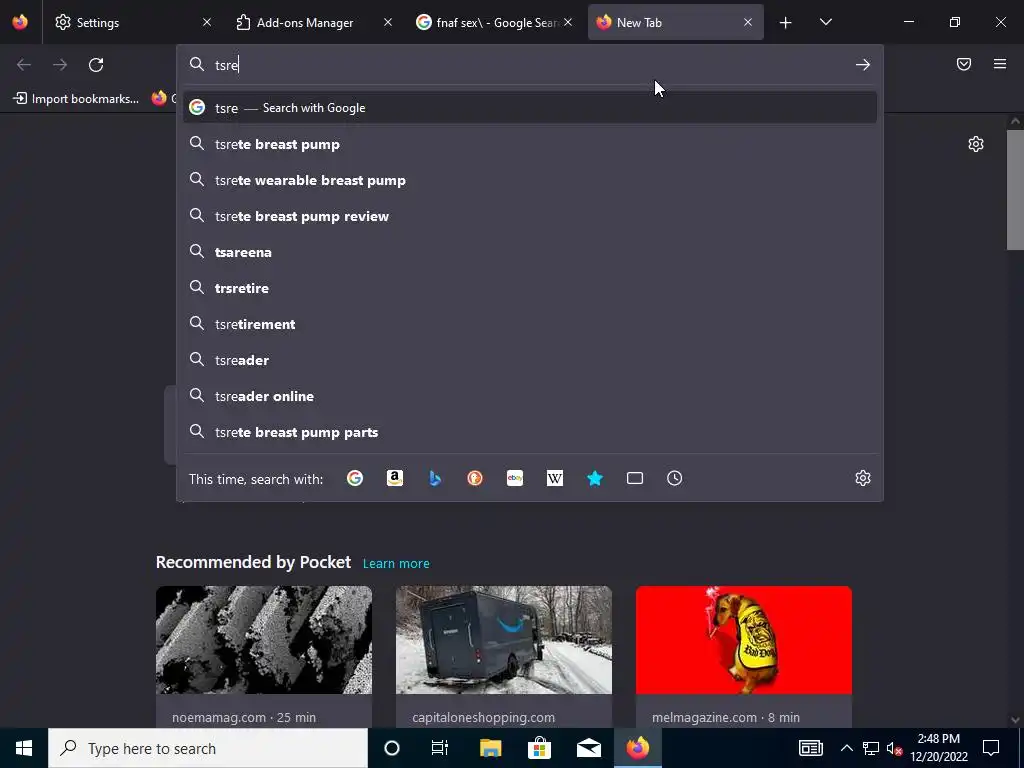
Task: Open the Windows Start menu
Action: click(24, 748)
